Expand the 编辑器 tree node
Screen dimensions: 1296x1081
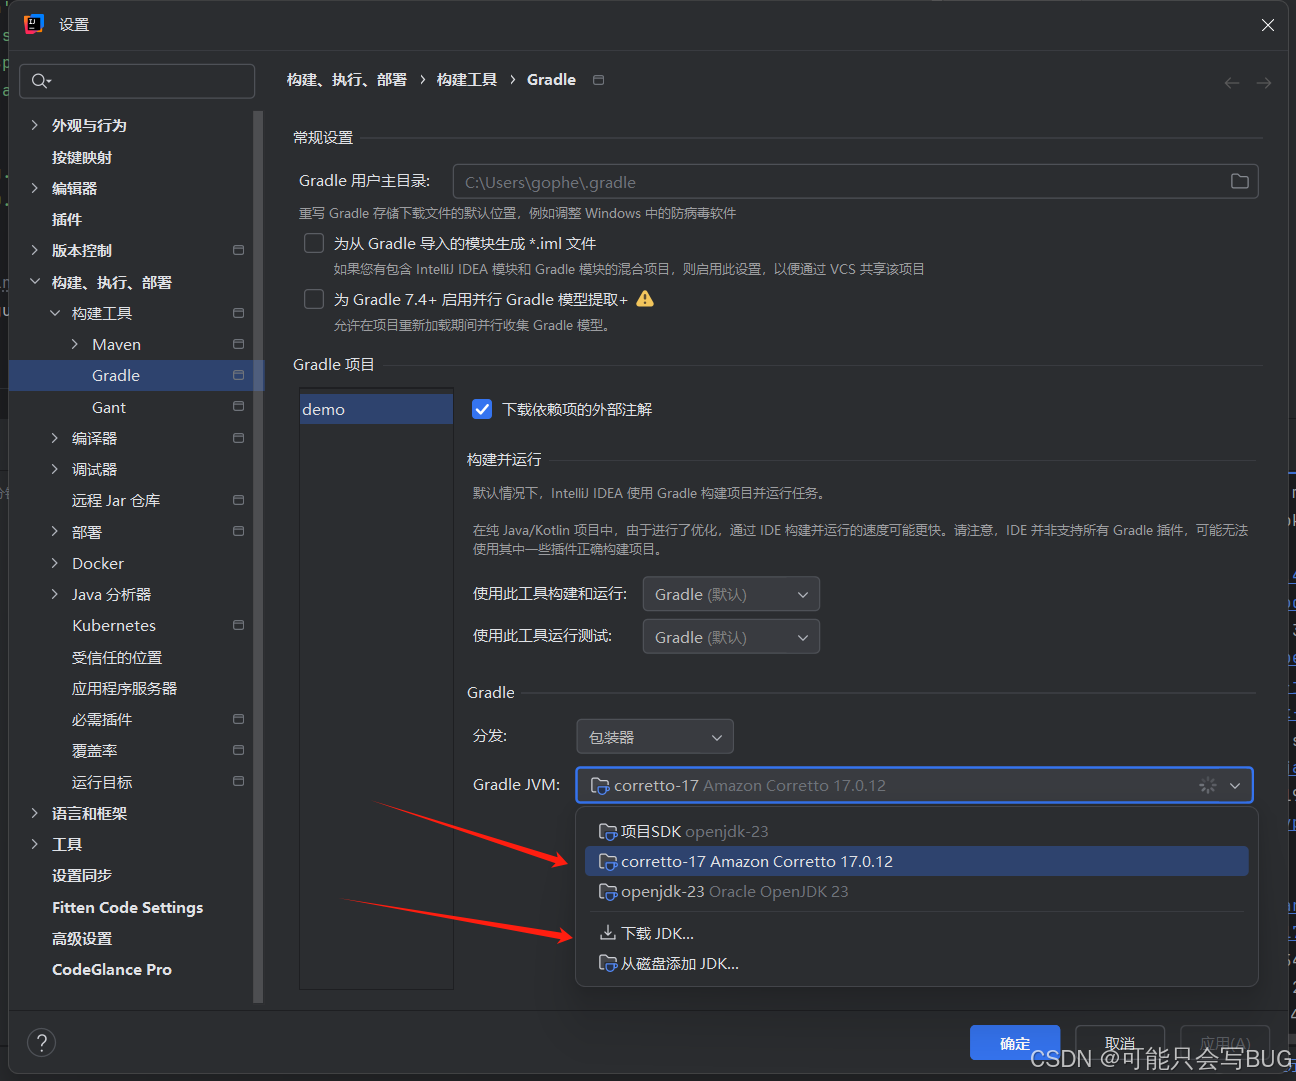[35, 188]
